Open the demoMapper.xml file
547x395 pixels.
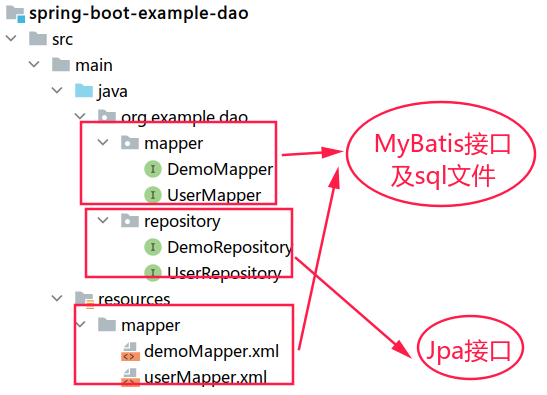pyautogui.click(x=211, y=351)
